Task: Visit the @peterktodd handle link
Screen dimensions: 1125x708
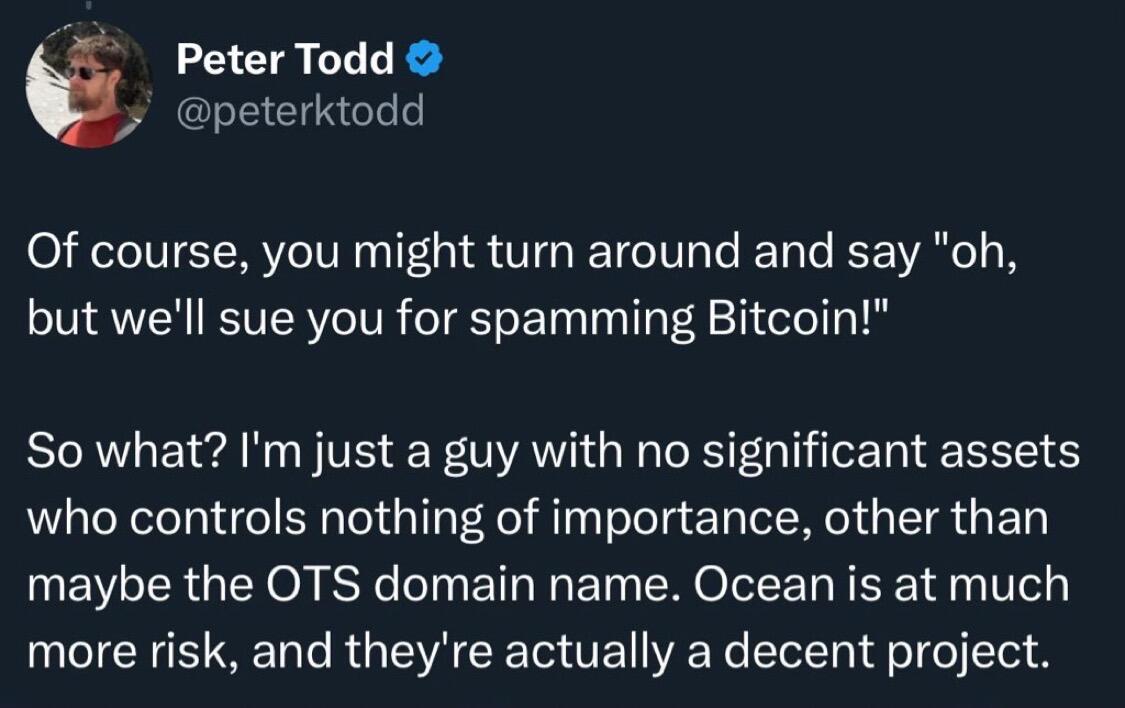Action: (x=301, y=111)
